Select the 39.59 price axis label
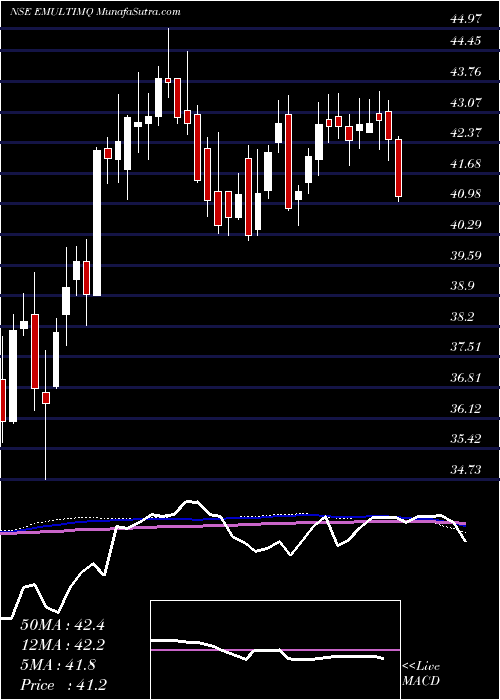Image resolution: width=500 pixels, height=700 pixels. pos(466,255)
